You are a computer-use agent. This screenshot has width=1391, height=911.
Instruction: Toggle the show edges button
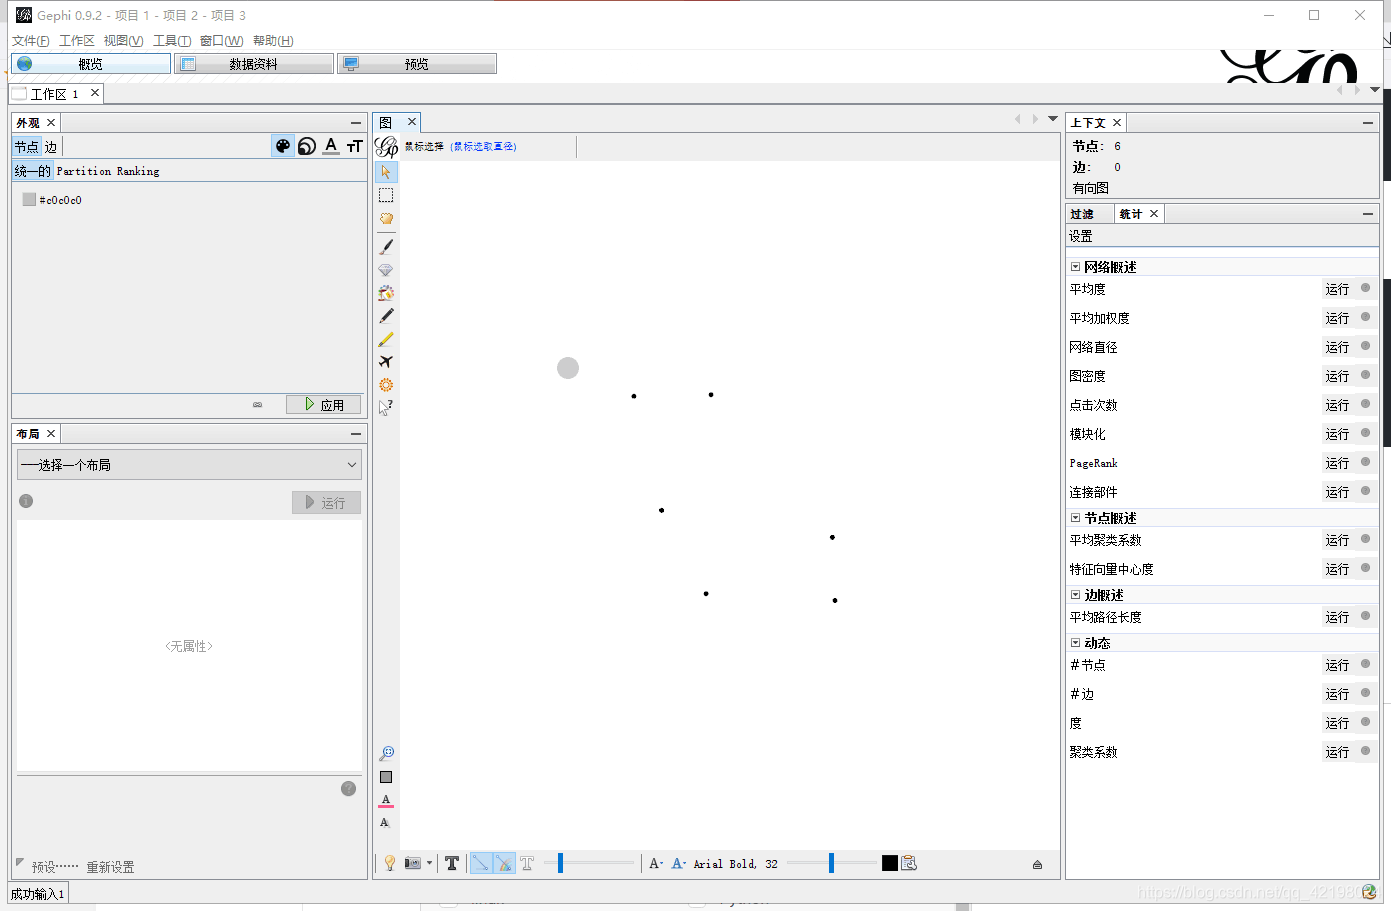[x=481, y=863]
